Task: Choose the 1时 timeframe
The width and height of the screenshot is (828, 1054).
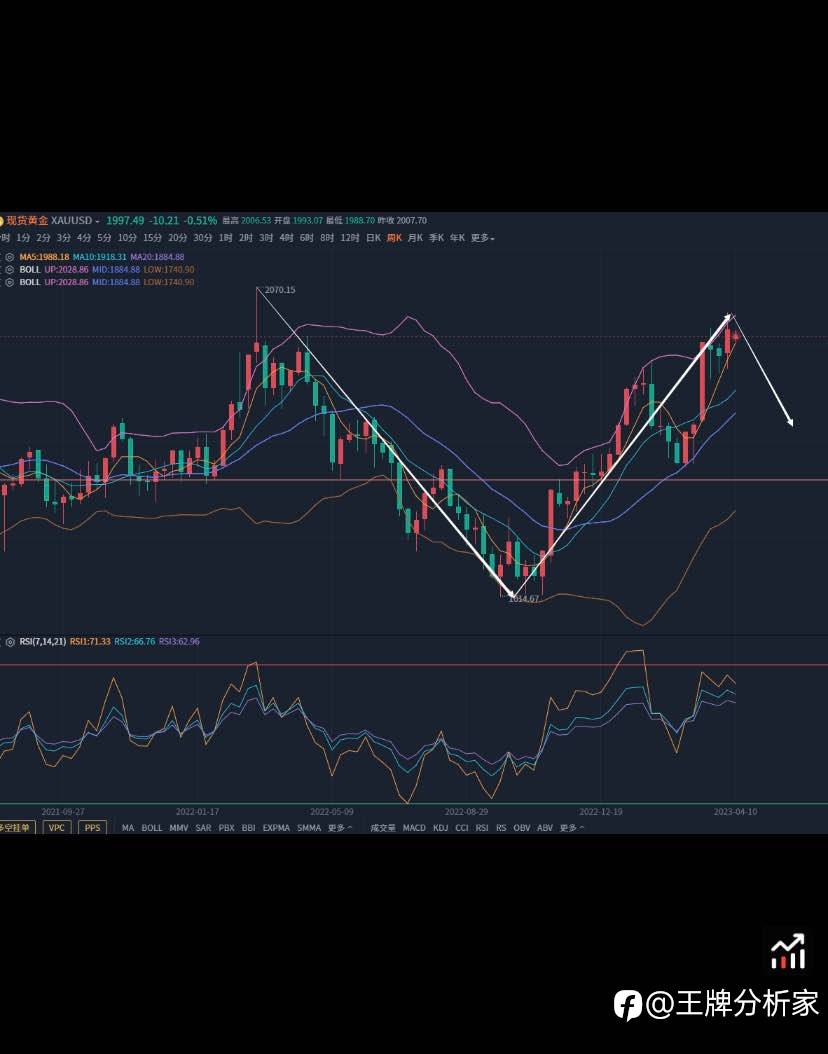Action: click(x=226, y=238)
